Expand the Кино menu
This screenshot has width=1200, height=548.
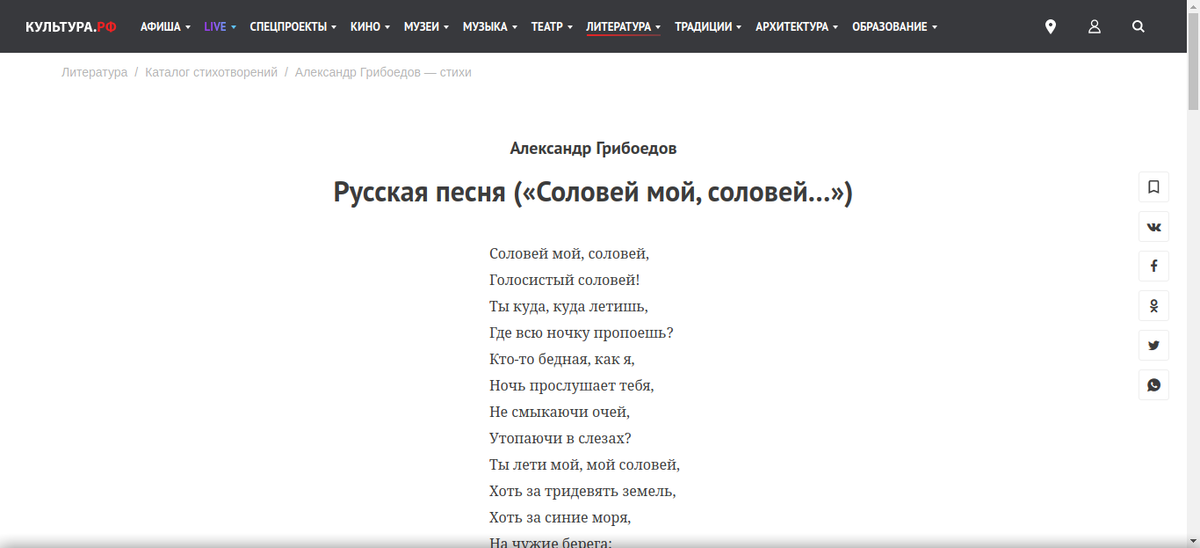(370, 27)
